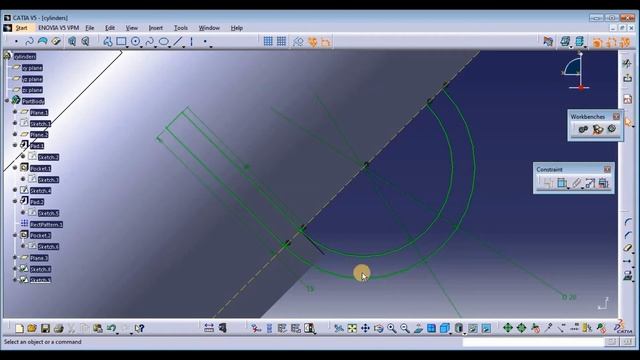The height and width of the screenshot is (360, 640).
Task: Expand the PartBody node
Action: pos(7,100)
